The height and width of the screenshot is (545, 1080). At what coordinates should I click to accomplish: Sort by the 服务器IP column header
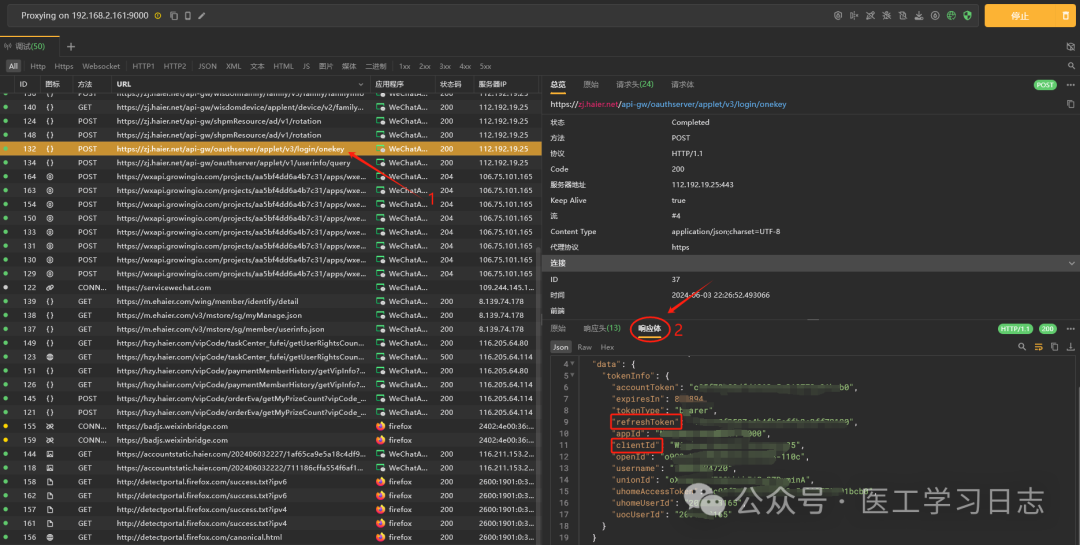(492, 85)
